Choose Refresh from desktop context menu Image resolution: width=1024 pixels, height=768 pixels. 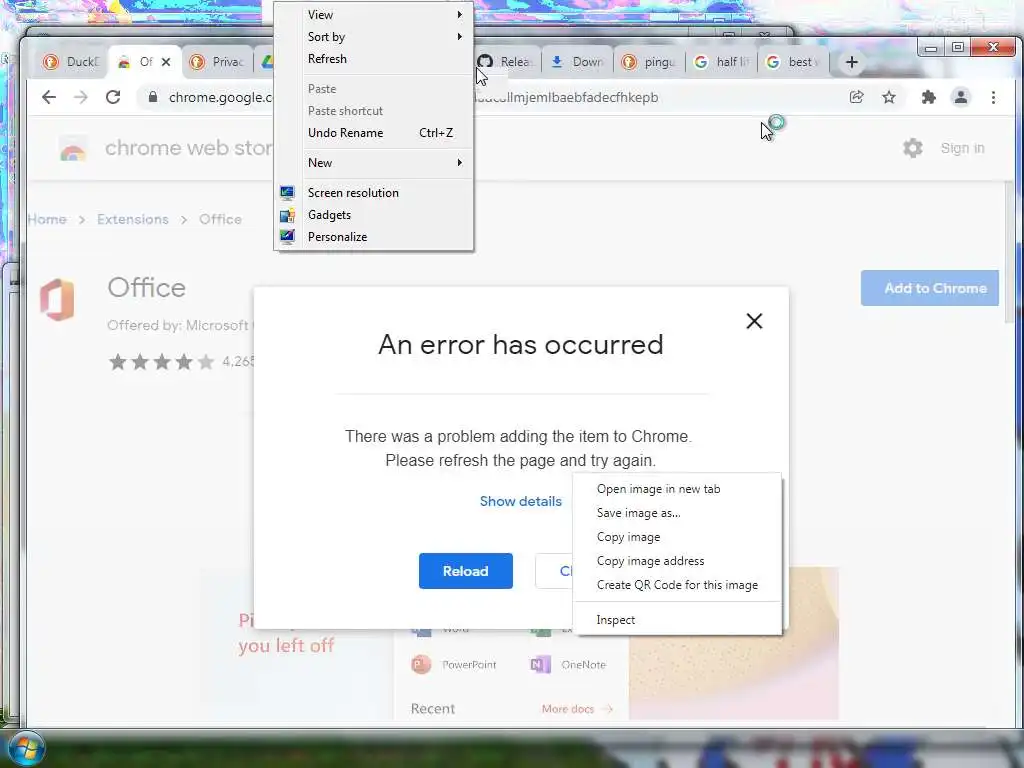pyautogui.click(x=374, y=59)
